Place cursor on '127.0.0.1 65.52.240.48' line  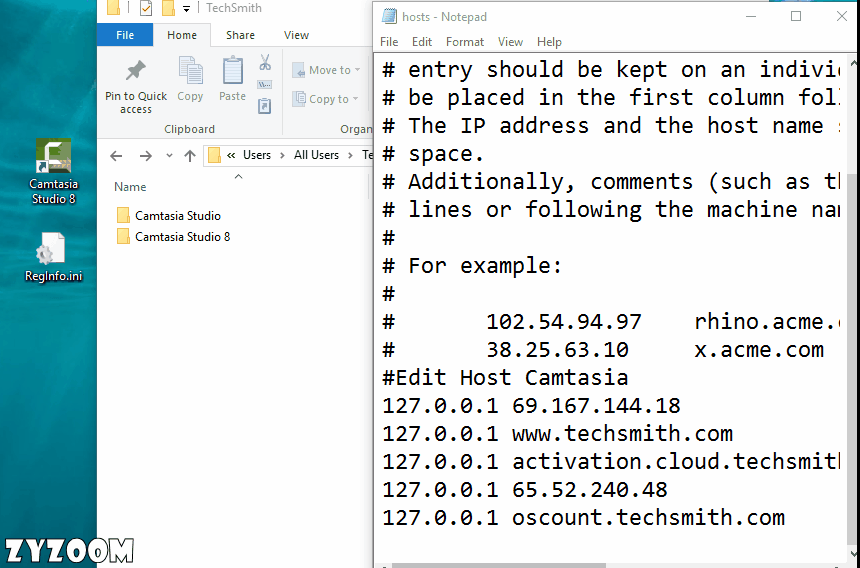(x=524, y=490)
